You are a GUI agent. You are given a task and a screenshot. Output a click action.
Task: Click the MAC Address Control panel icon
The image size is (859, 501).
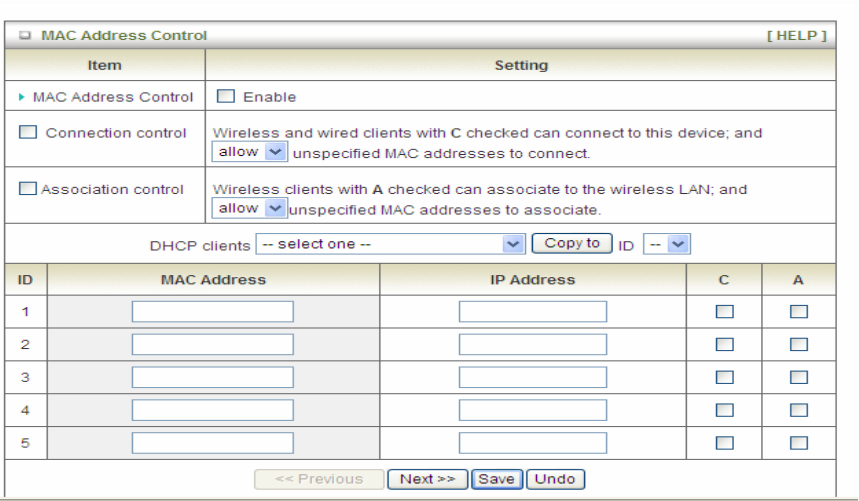[25, 36]
